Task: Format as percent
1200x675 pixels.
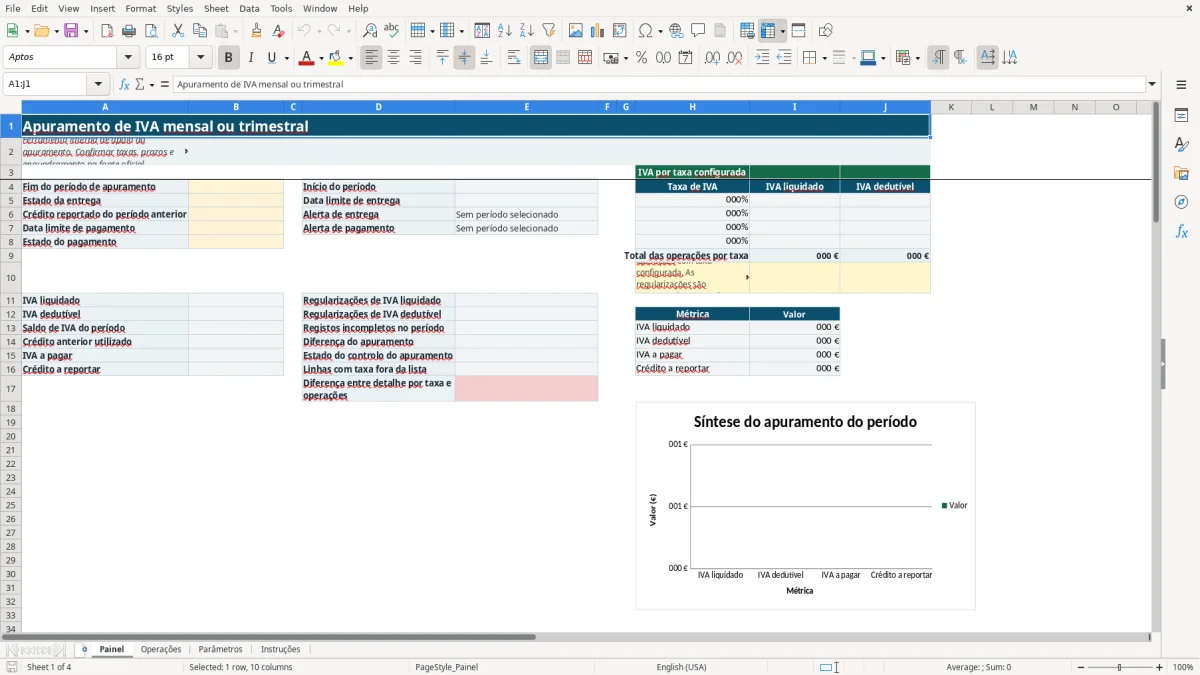Action: (642, 58)
